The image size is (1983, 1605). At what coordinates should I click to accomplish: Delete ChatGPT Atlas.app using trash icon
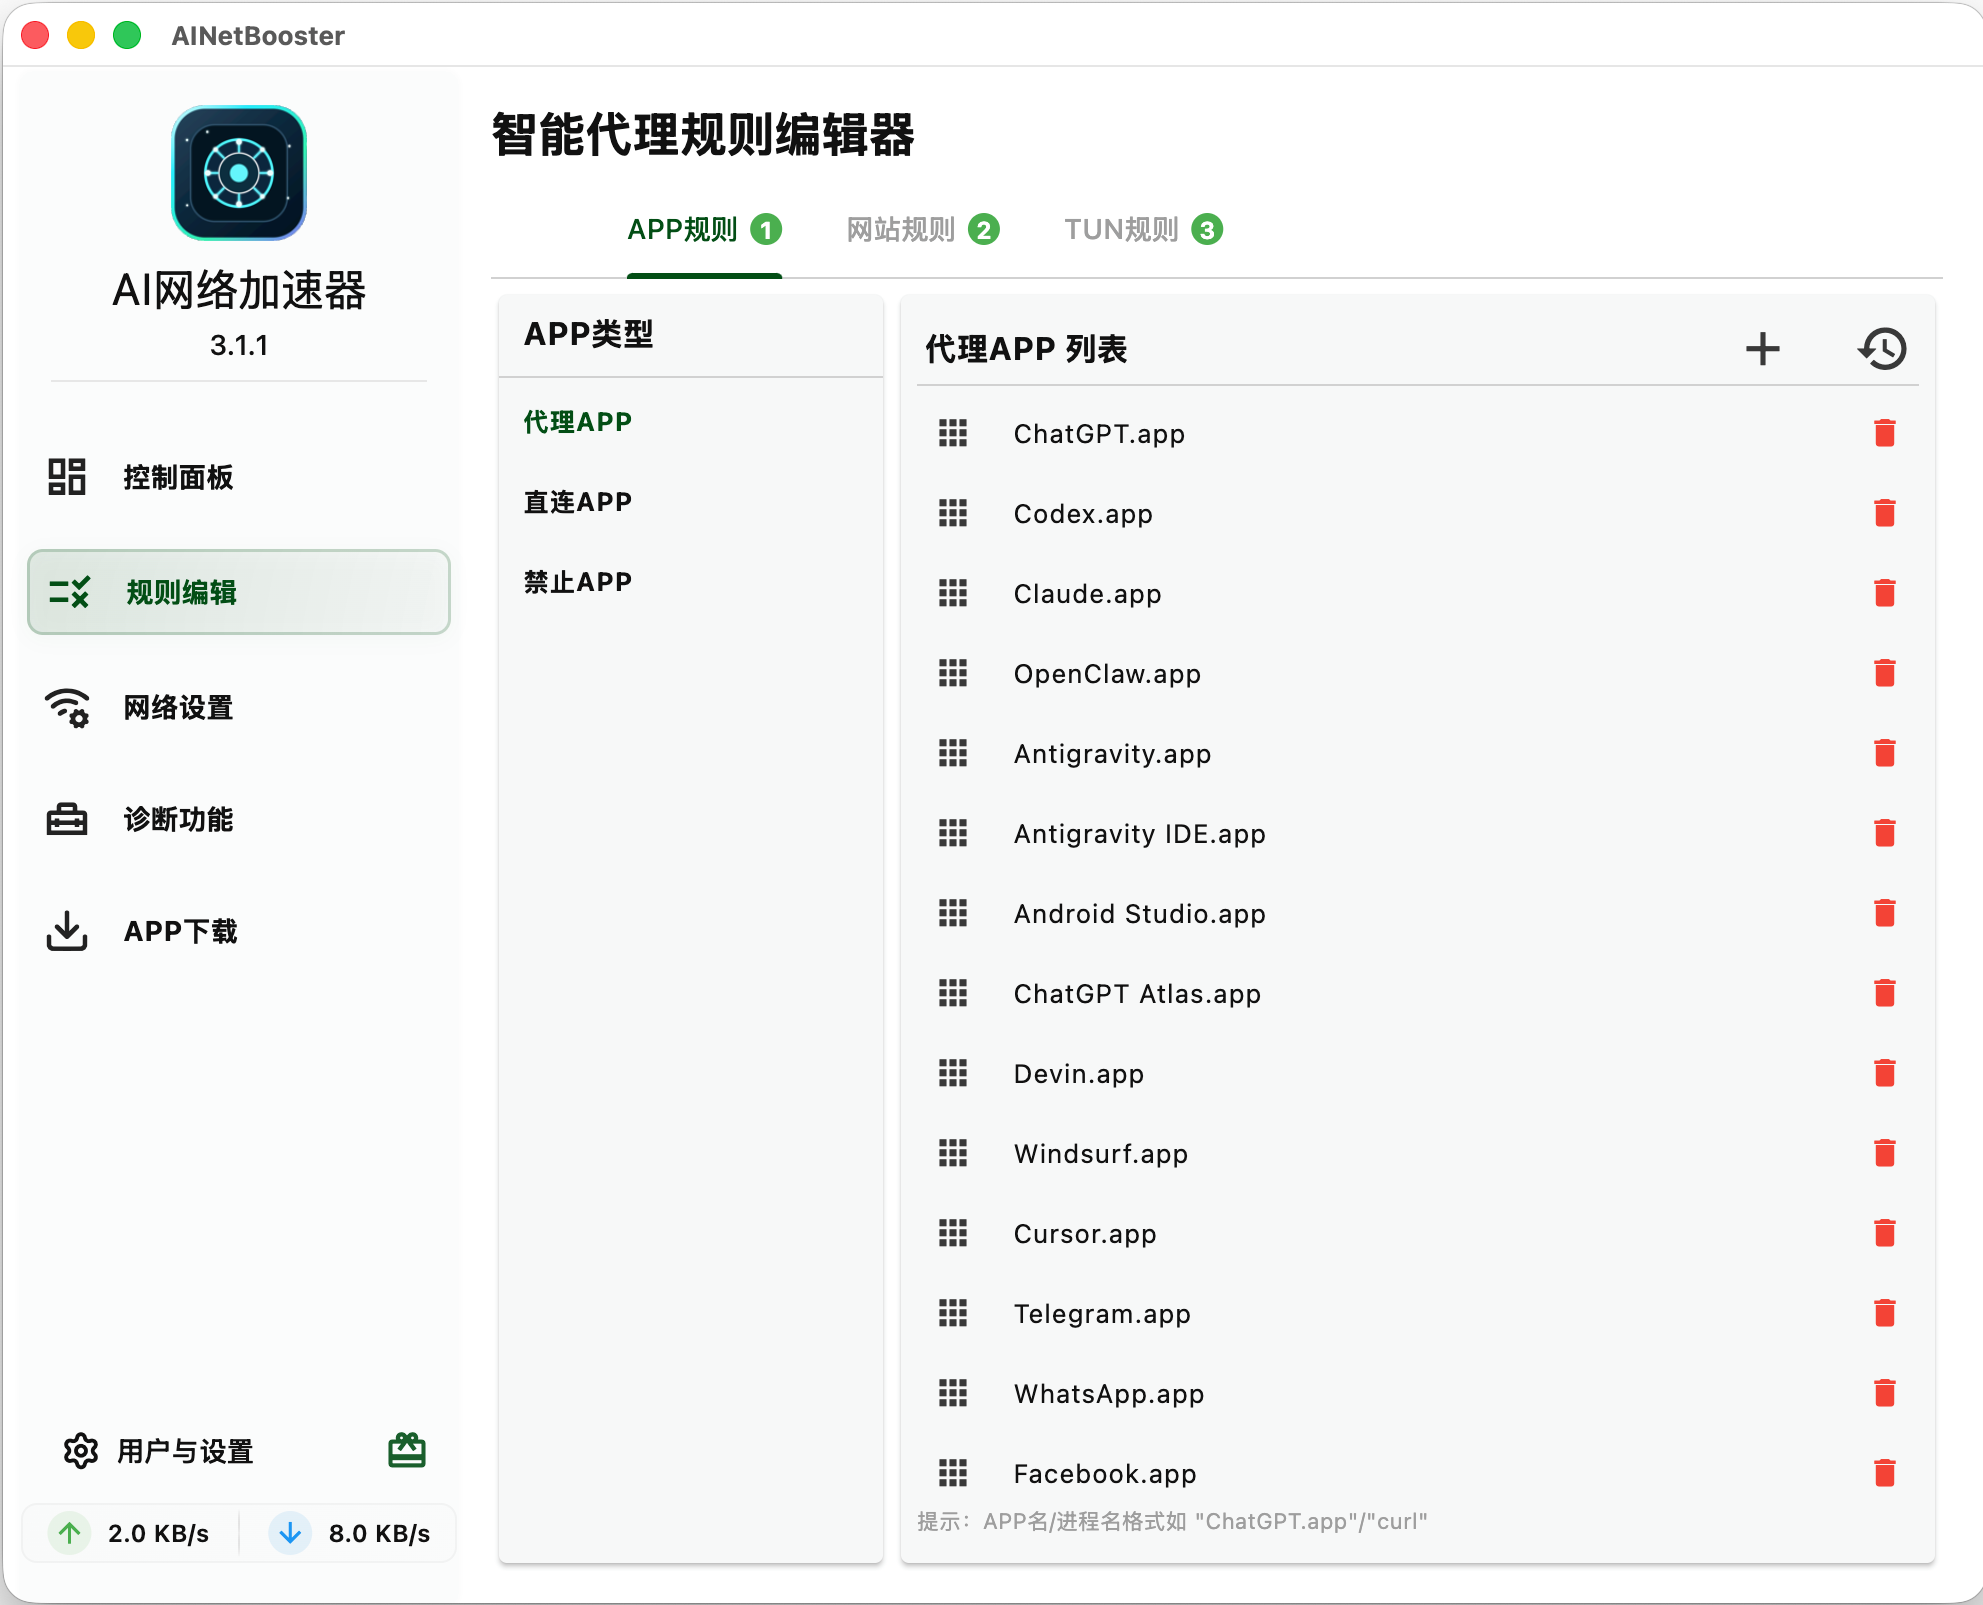point(1884,993)
